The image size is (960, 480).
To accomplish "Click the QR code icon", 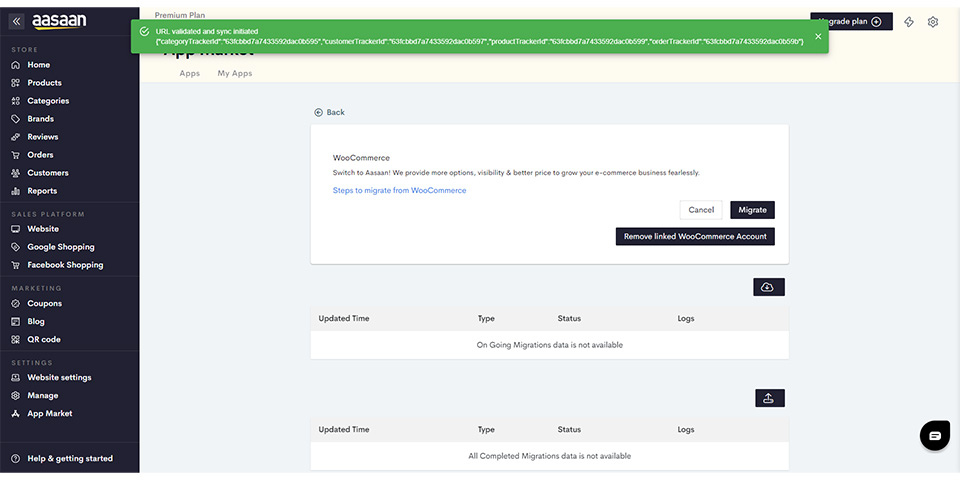I will pos(16,339).
